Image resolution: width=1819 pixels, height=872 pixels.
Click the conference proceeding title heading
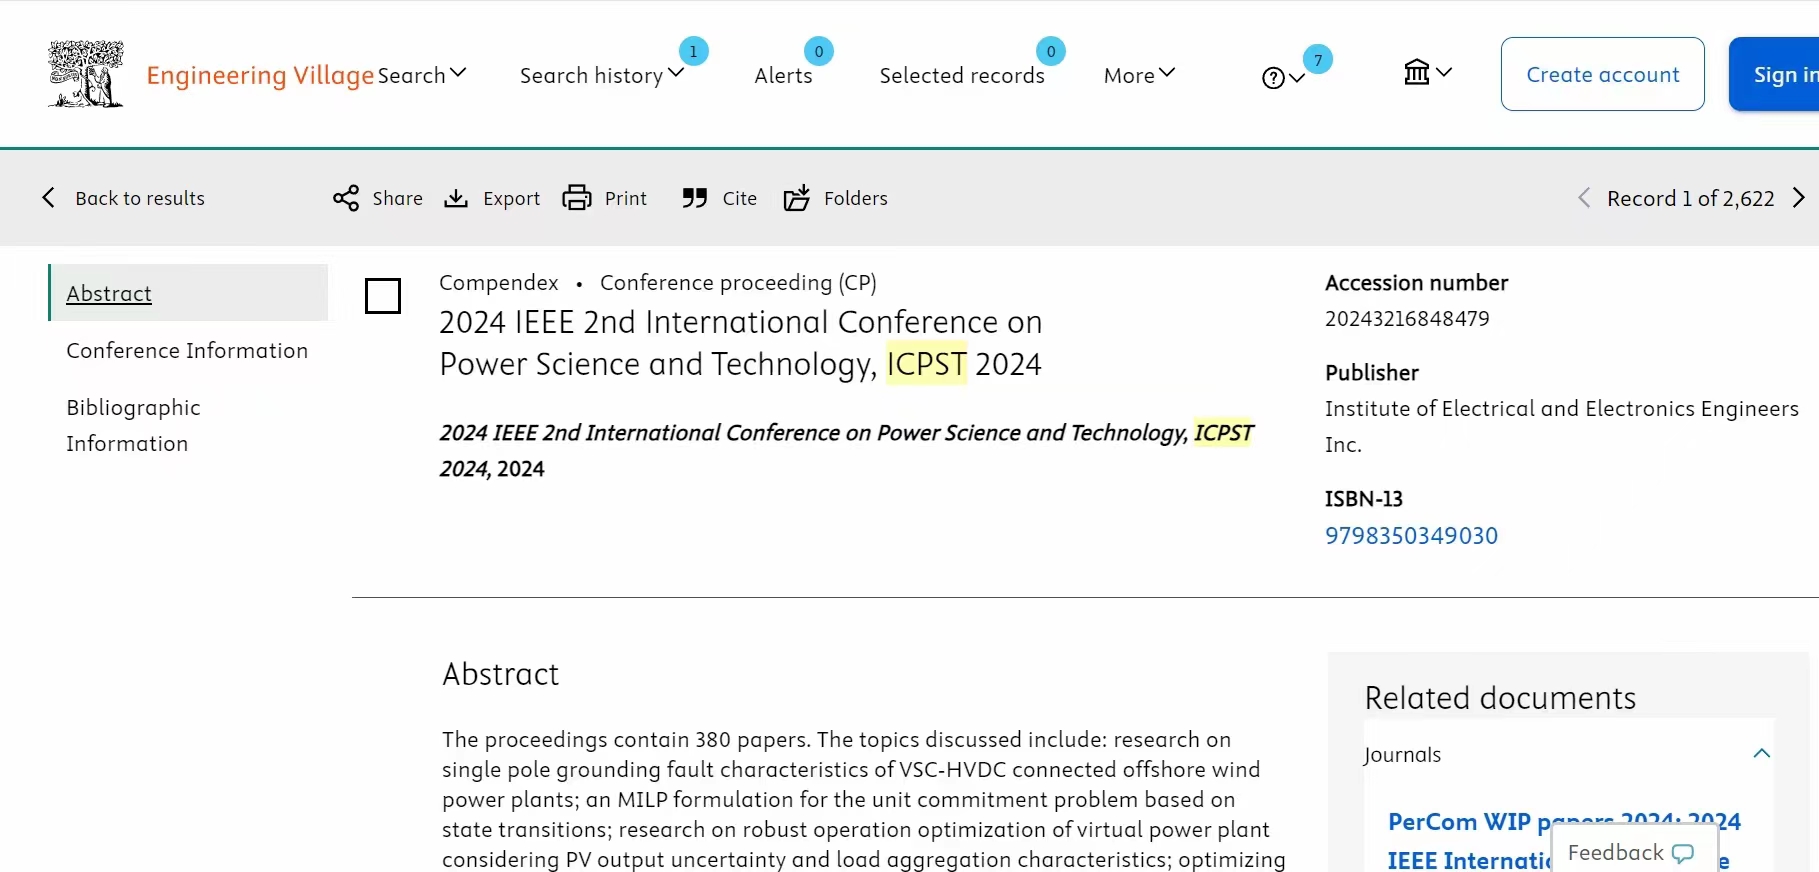point(741,343)
